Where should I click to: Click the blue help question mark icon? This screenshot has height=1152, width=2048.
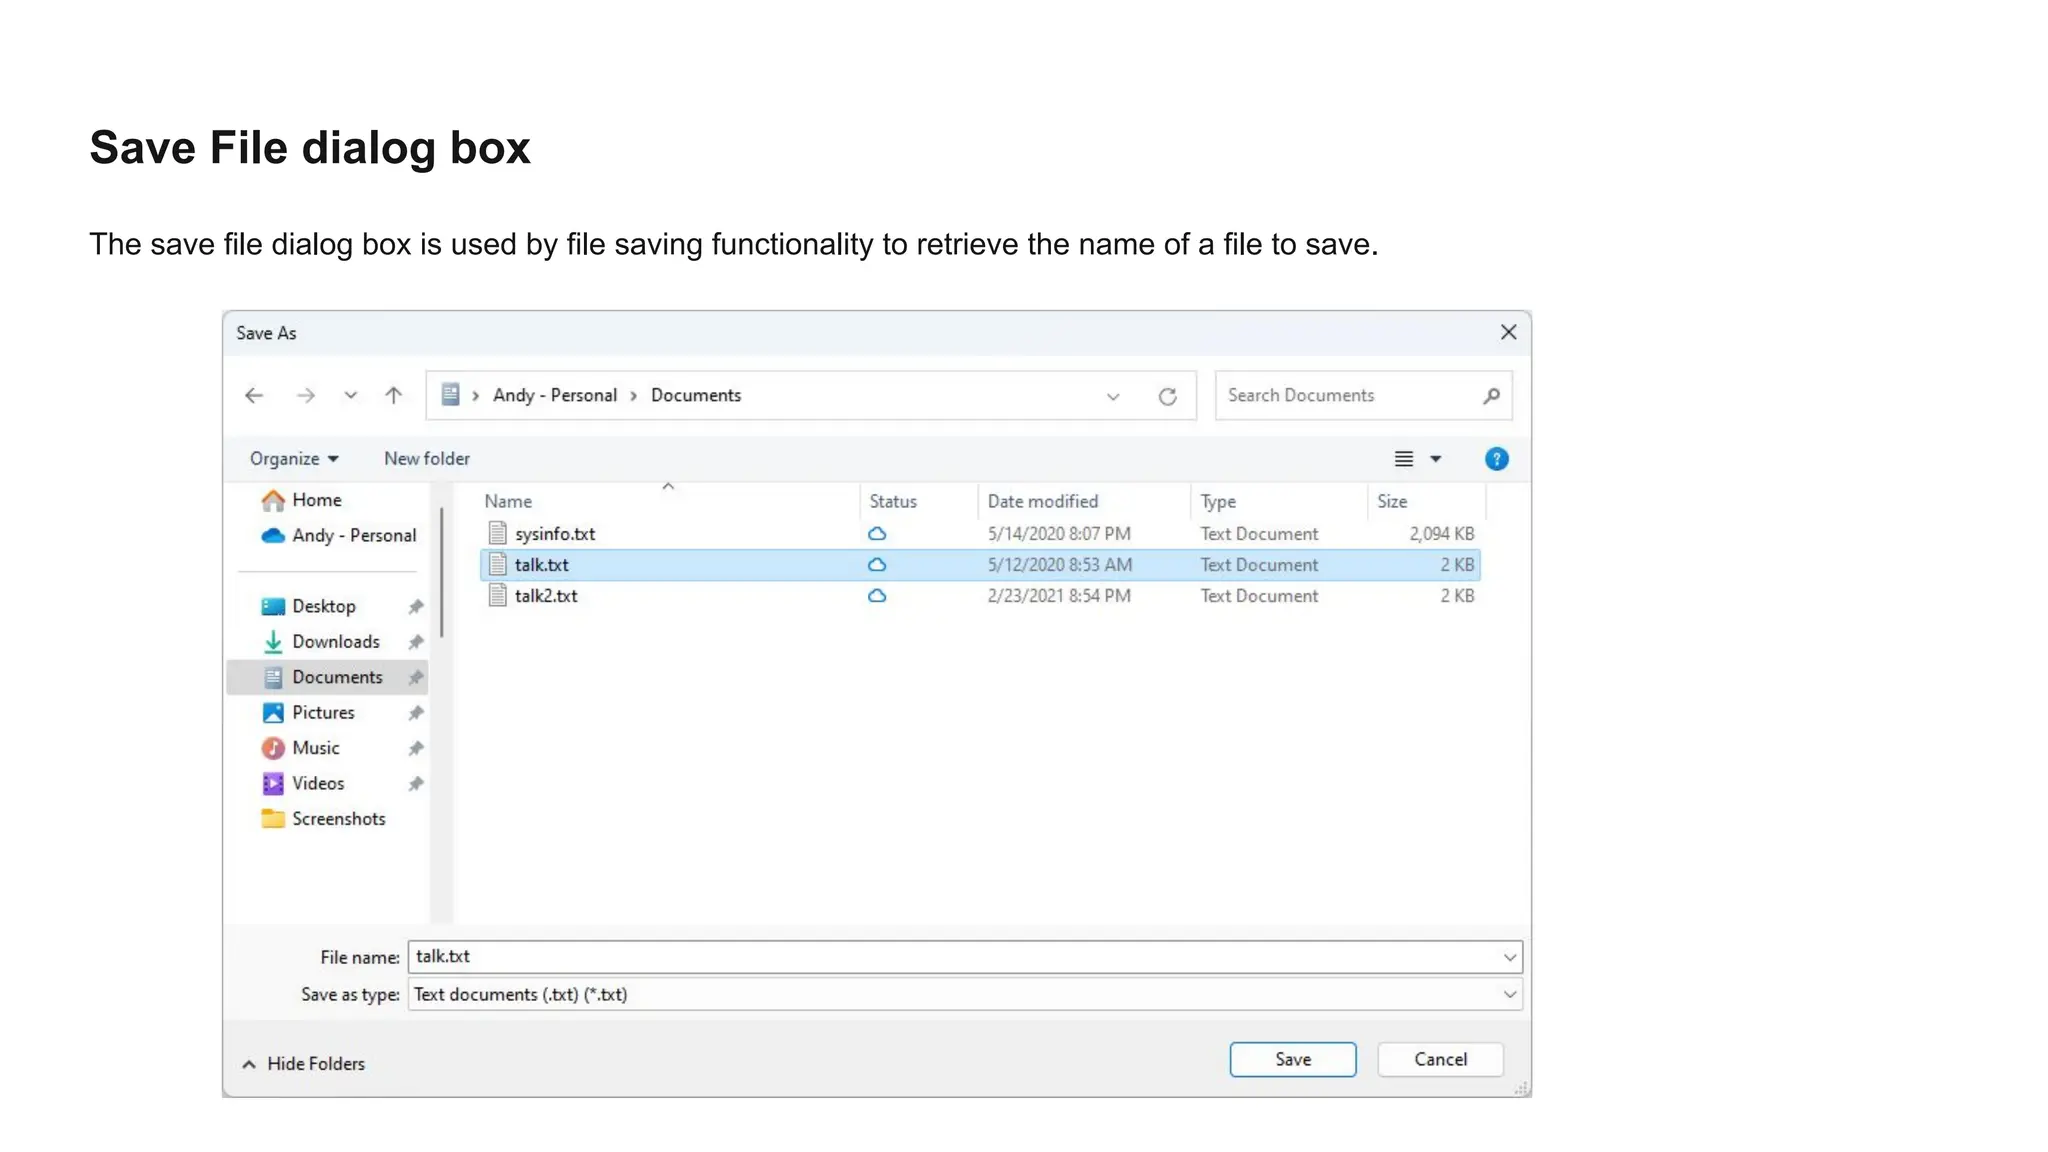click(1496, 459)
